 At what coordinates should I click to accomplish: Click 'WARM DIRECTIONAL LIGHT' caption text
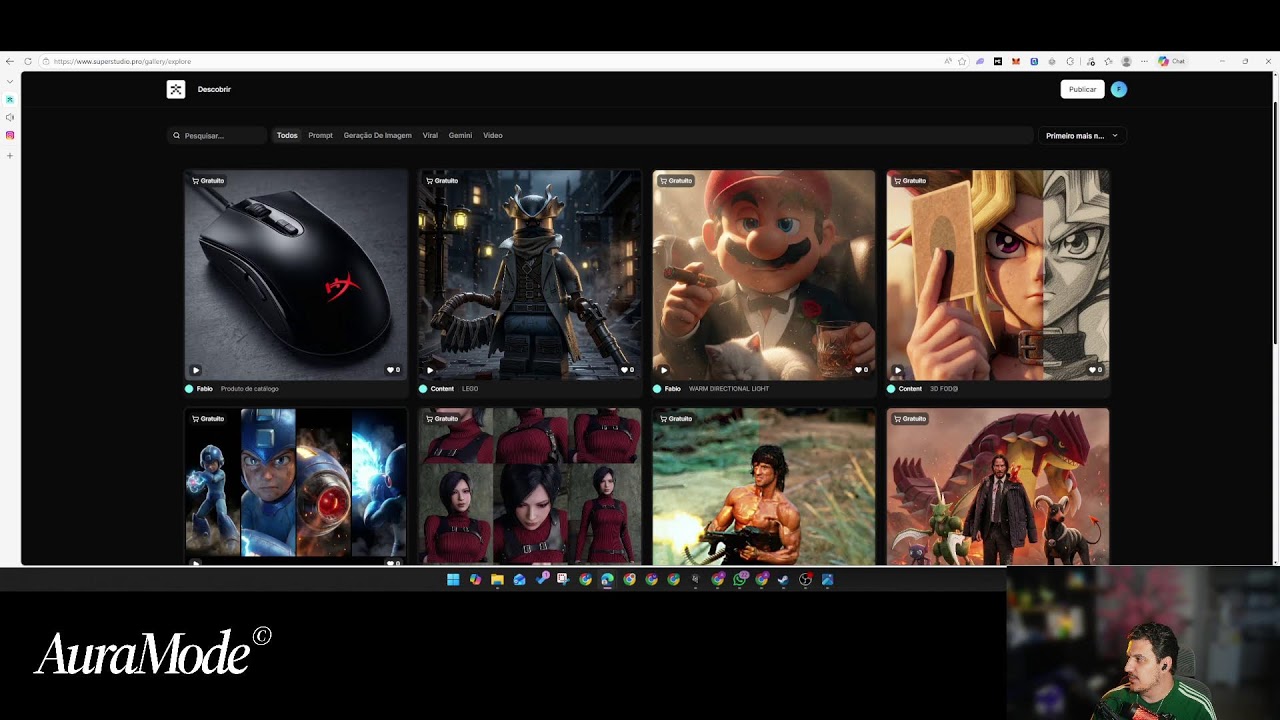click(x=729, y=388)
